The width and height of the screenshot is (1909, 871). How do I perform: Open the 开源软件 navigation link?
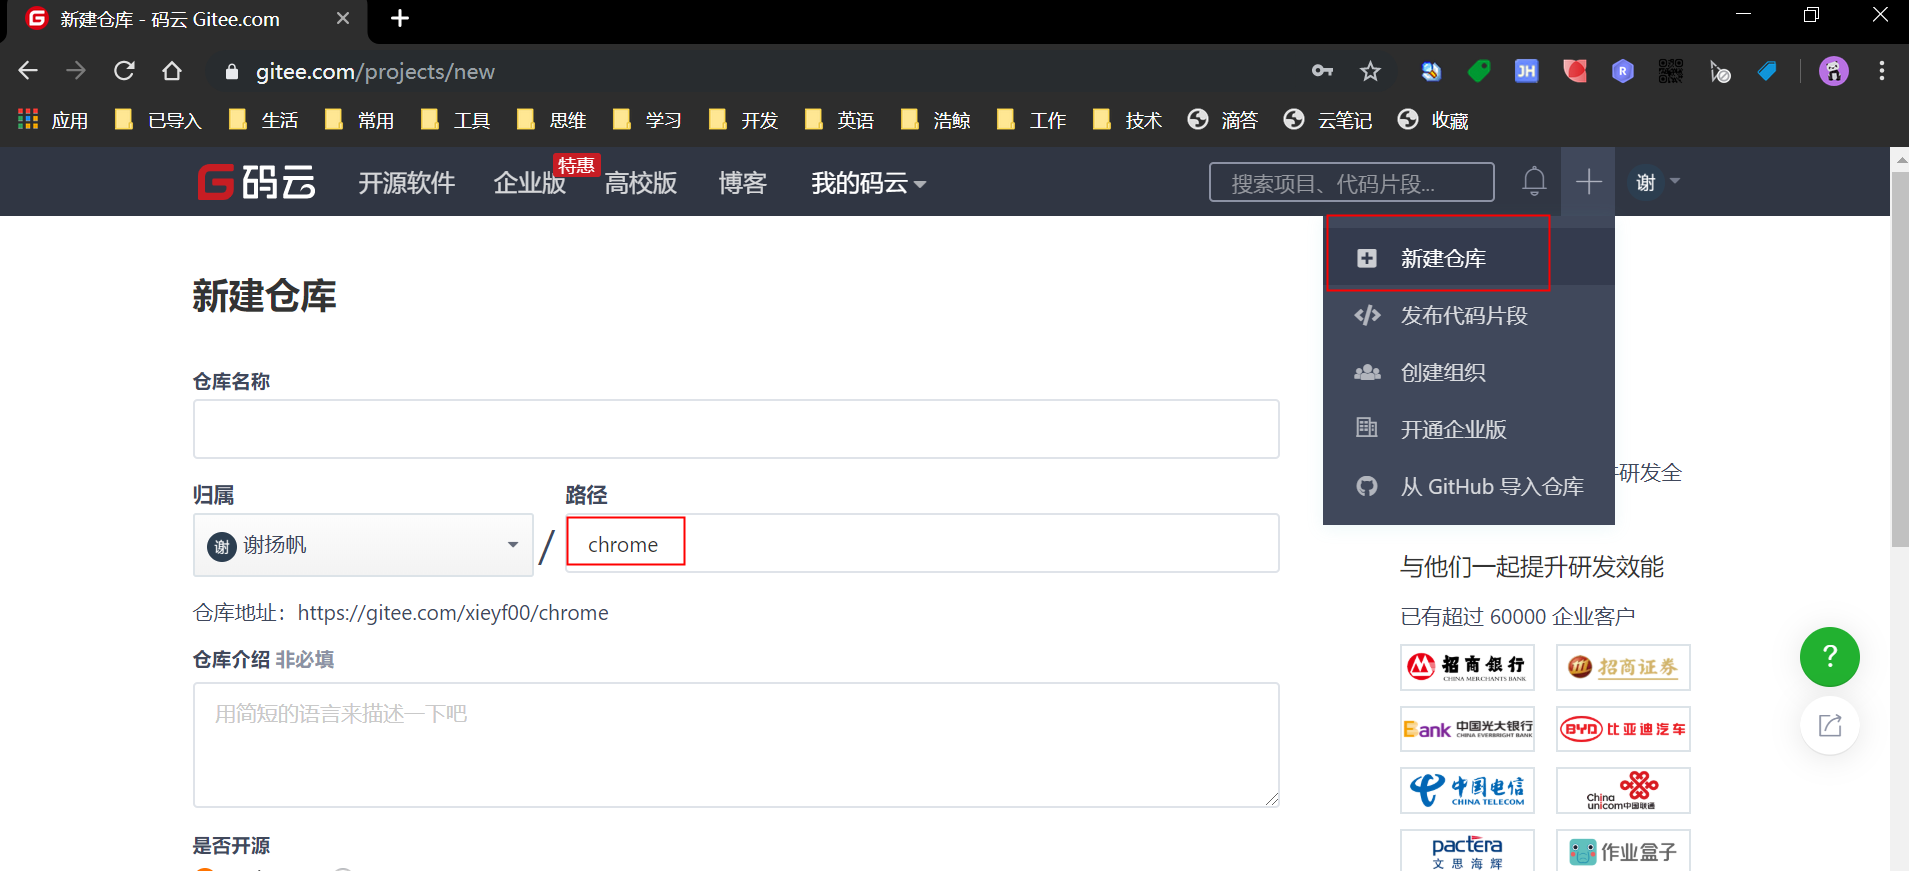coord(406,183)
